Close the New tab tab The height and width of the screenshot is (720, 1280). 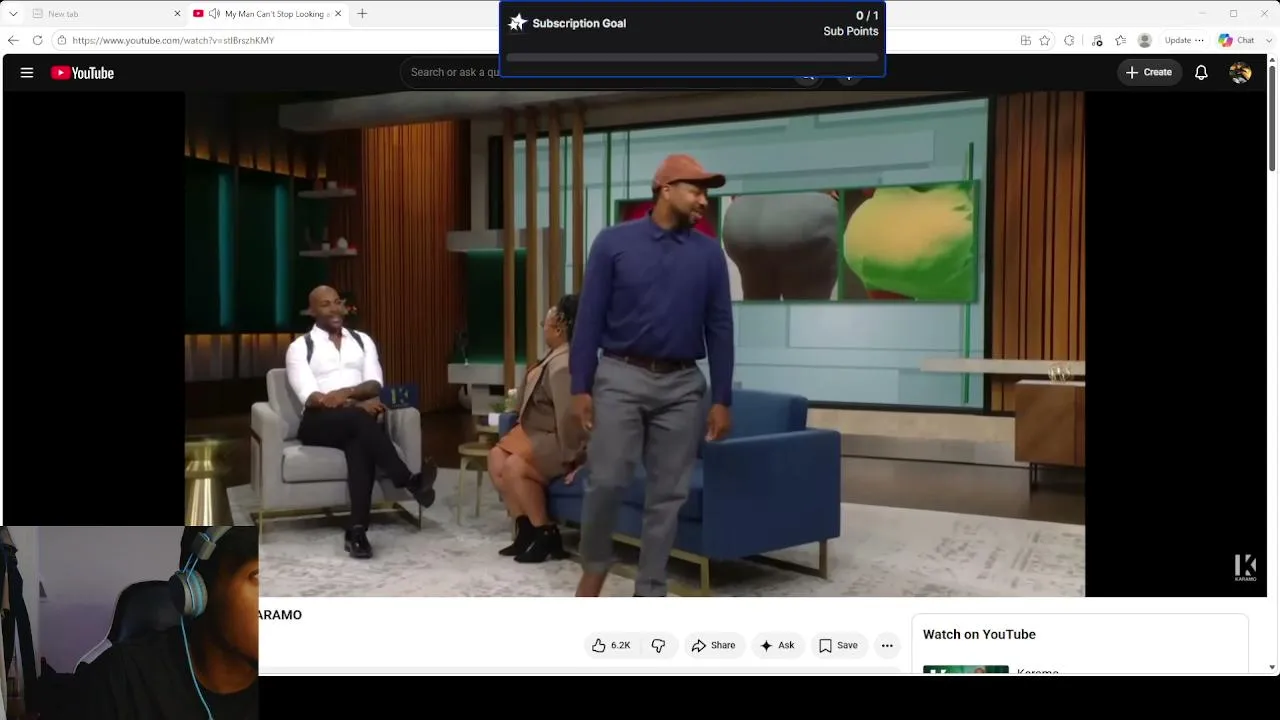click(177, 14)
